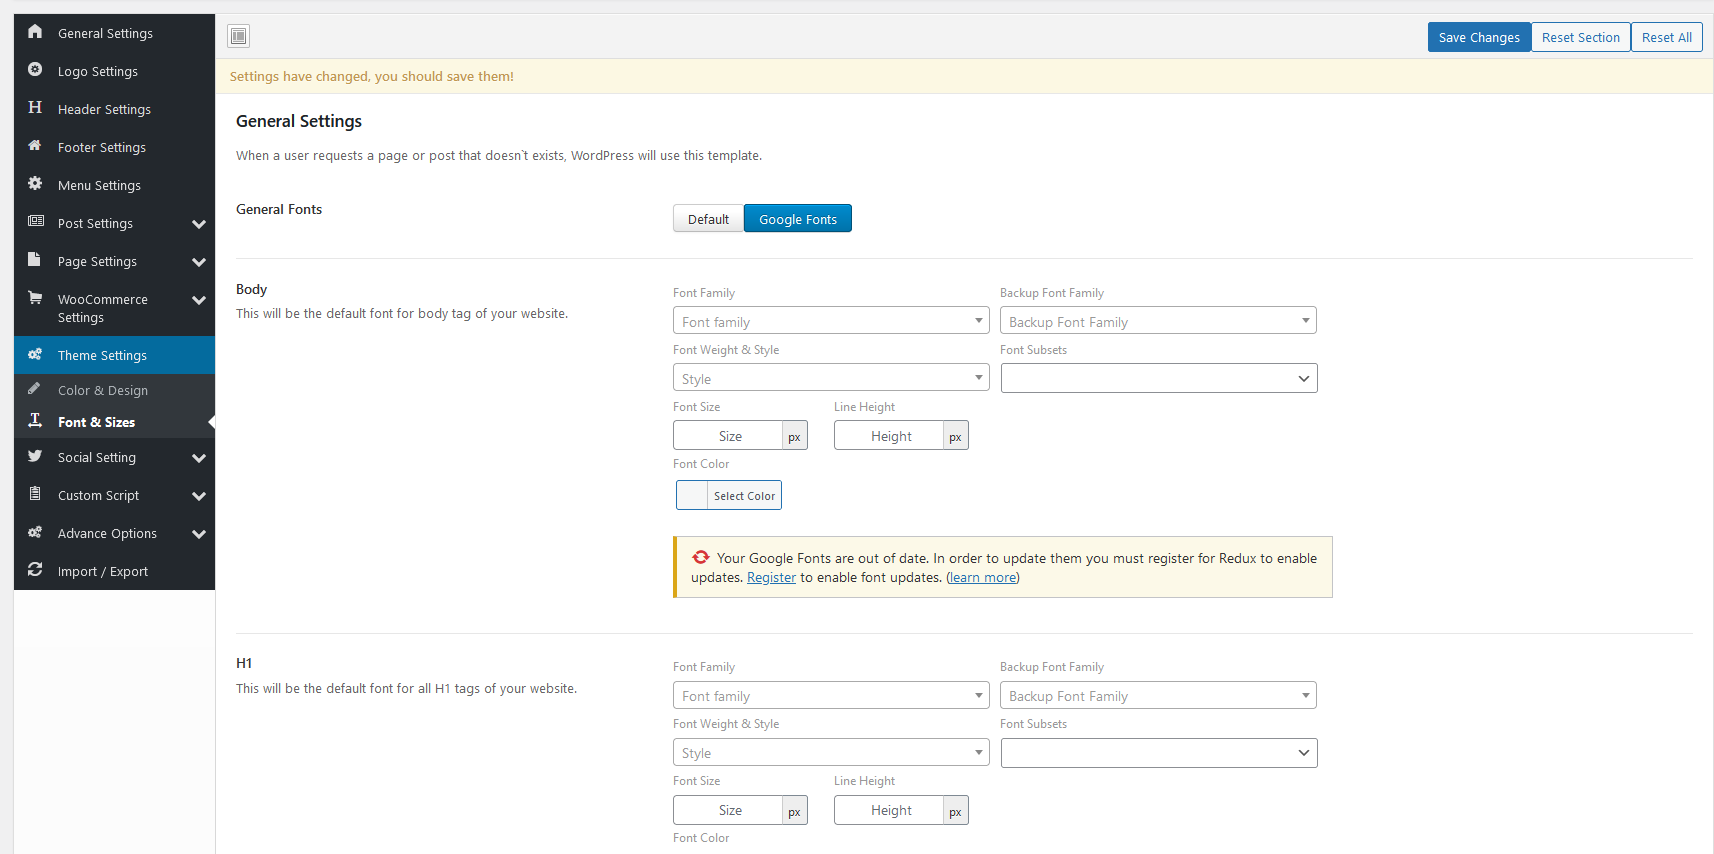
Task: Expand the Custom Script submenu chevron
Action: tap(199, 496)
